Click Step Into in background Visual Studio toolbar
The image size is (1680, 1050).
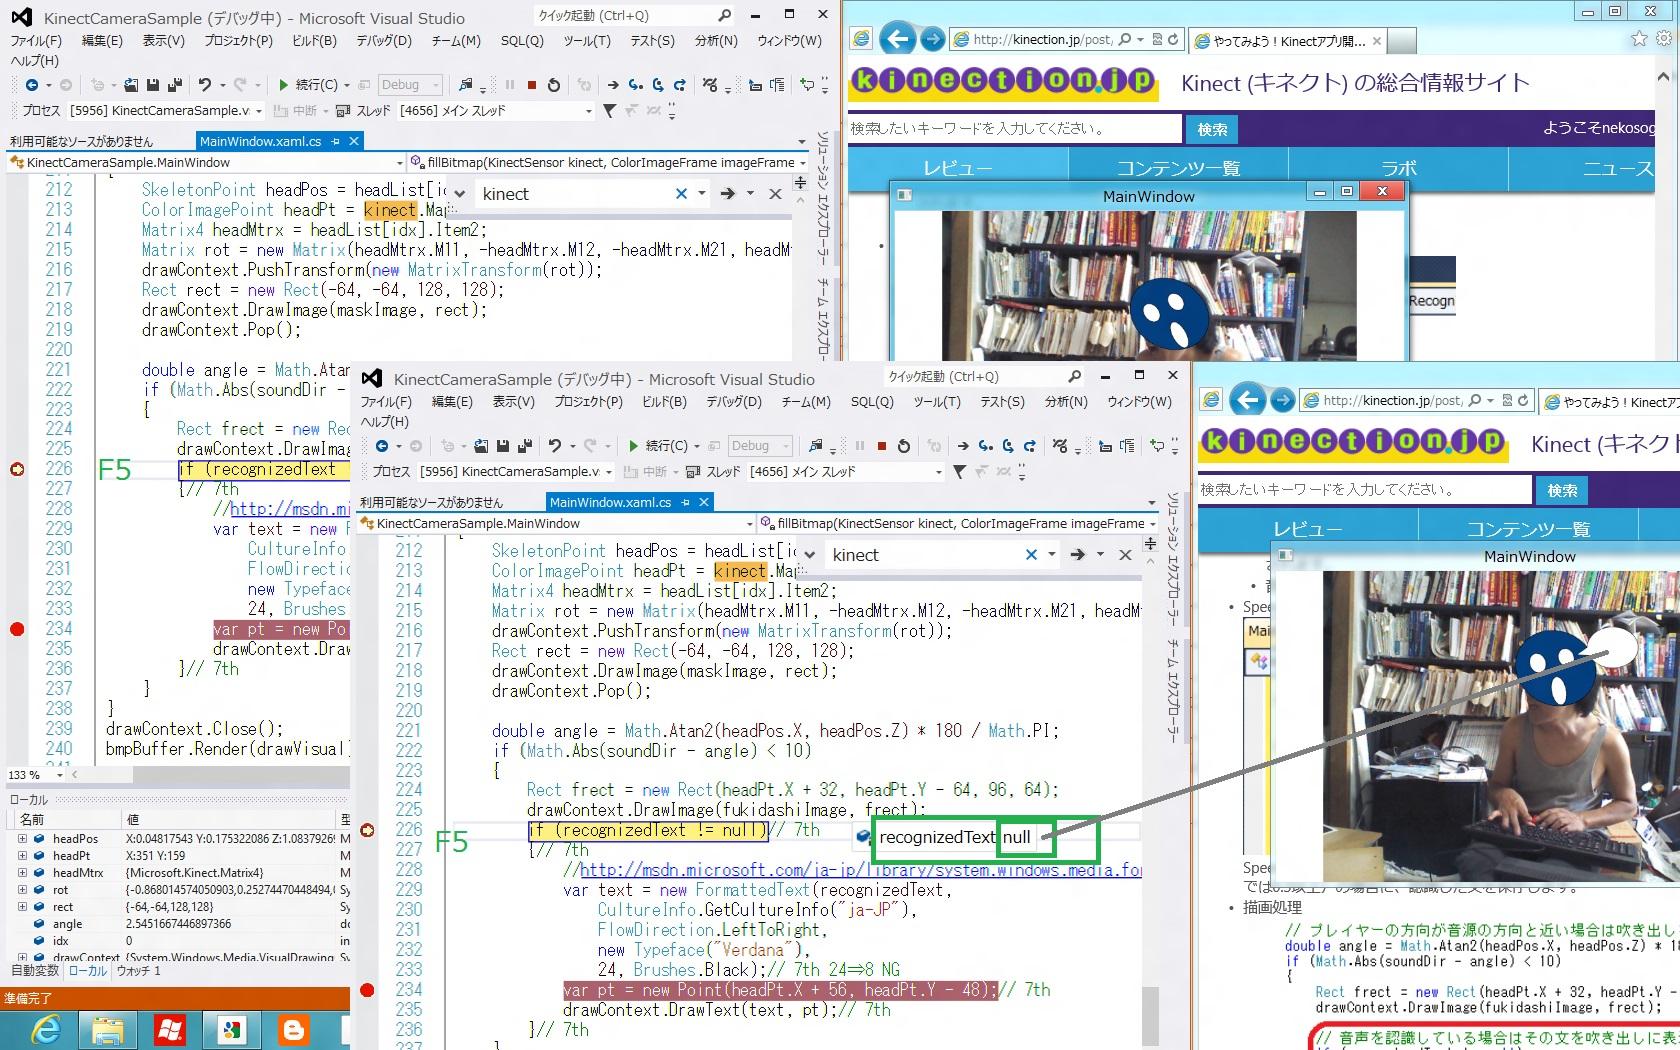[x=636, y=85]
